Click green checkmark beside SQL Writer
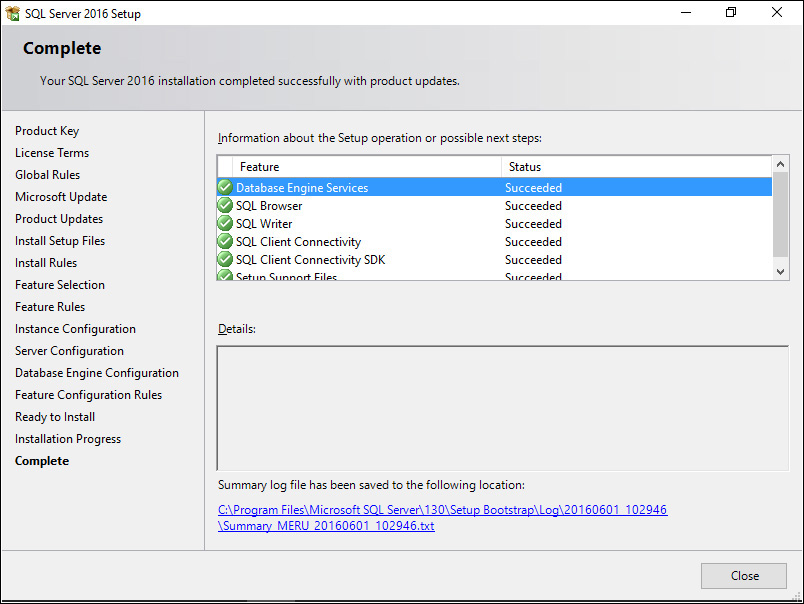804x604 pixels. tap(225, 224)
